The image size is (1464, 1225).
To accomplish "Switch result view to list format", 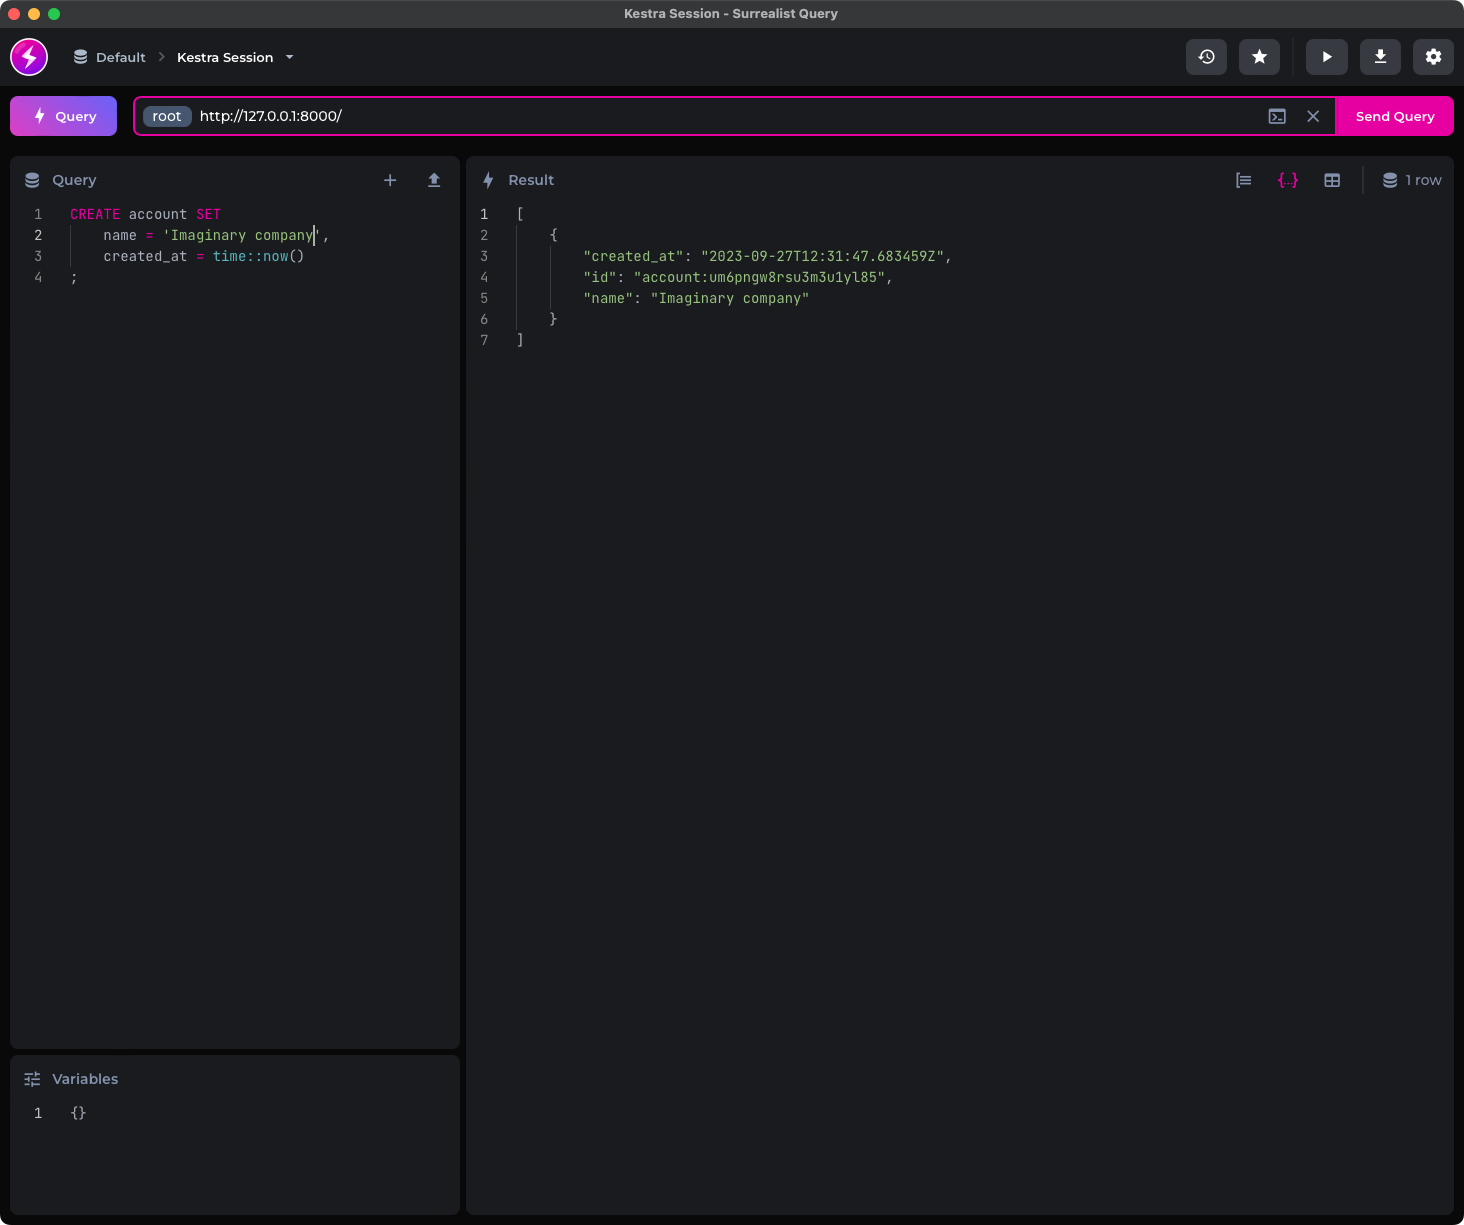I will click(x=1243, y=180).
